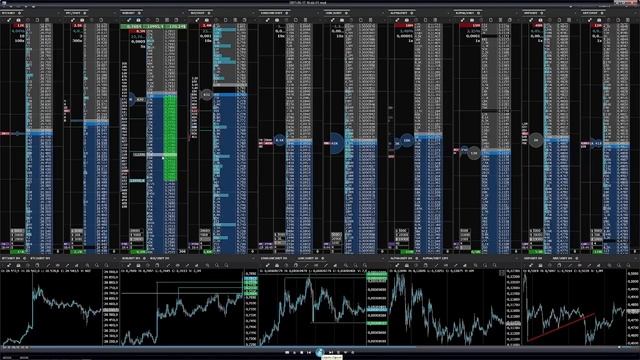
Task: Click last control in bottom replay bar
Action: [x=353, y=352]
